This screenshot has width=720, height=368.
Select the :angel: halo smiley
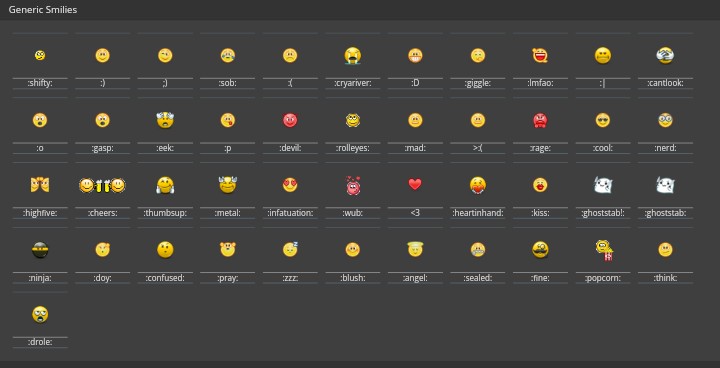pos(415,249)
